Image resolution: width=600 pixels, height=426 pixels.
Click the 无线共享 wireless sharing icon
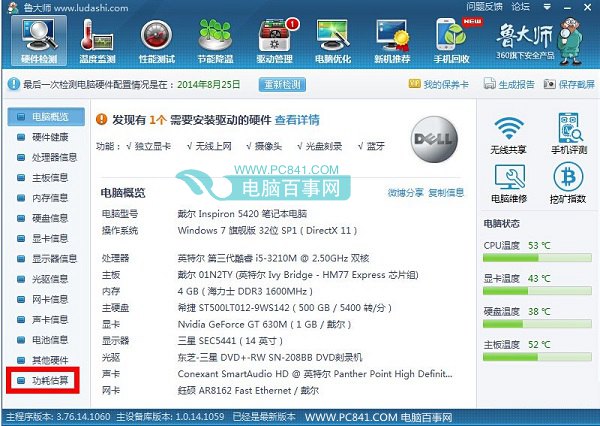pyautogui.click(x=508, y=134)
